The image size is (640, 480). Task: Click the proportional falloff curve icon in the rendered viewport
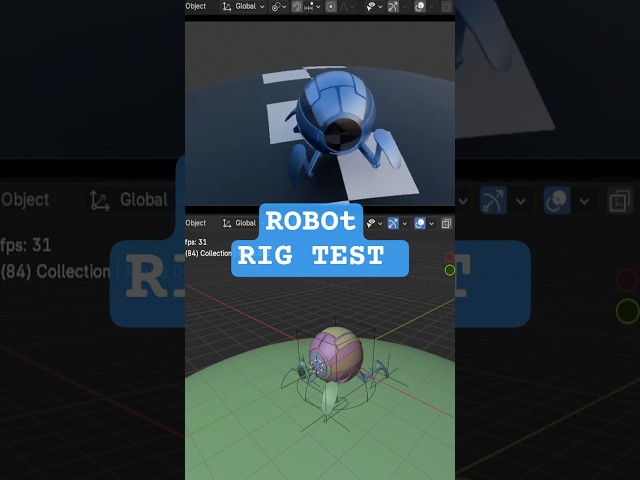344,7
